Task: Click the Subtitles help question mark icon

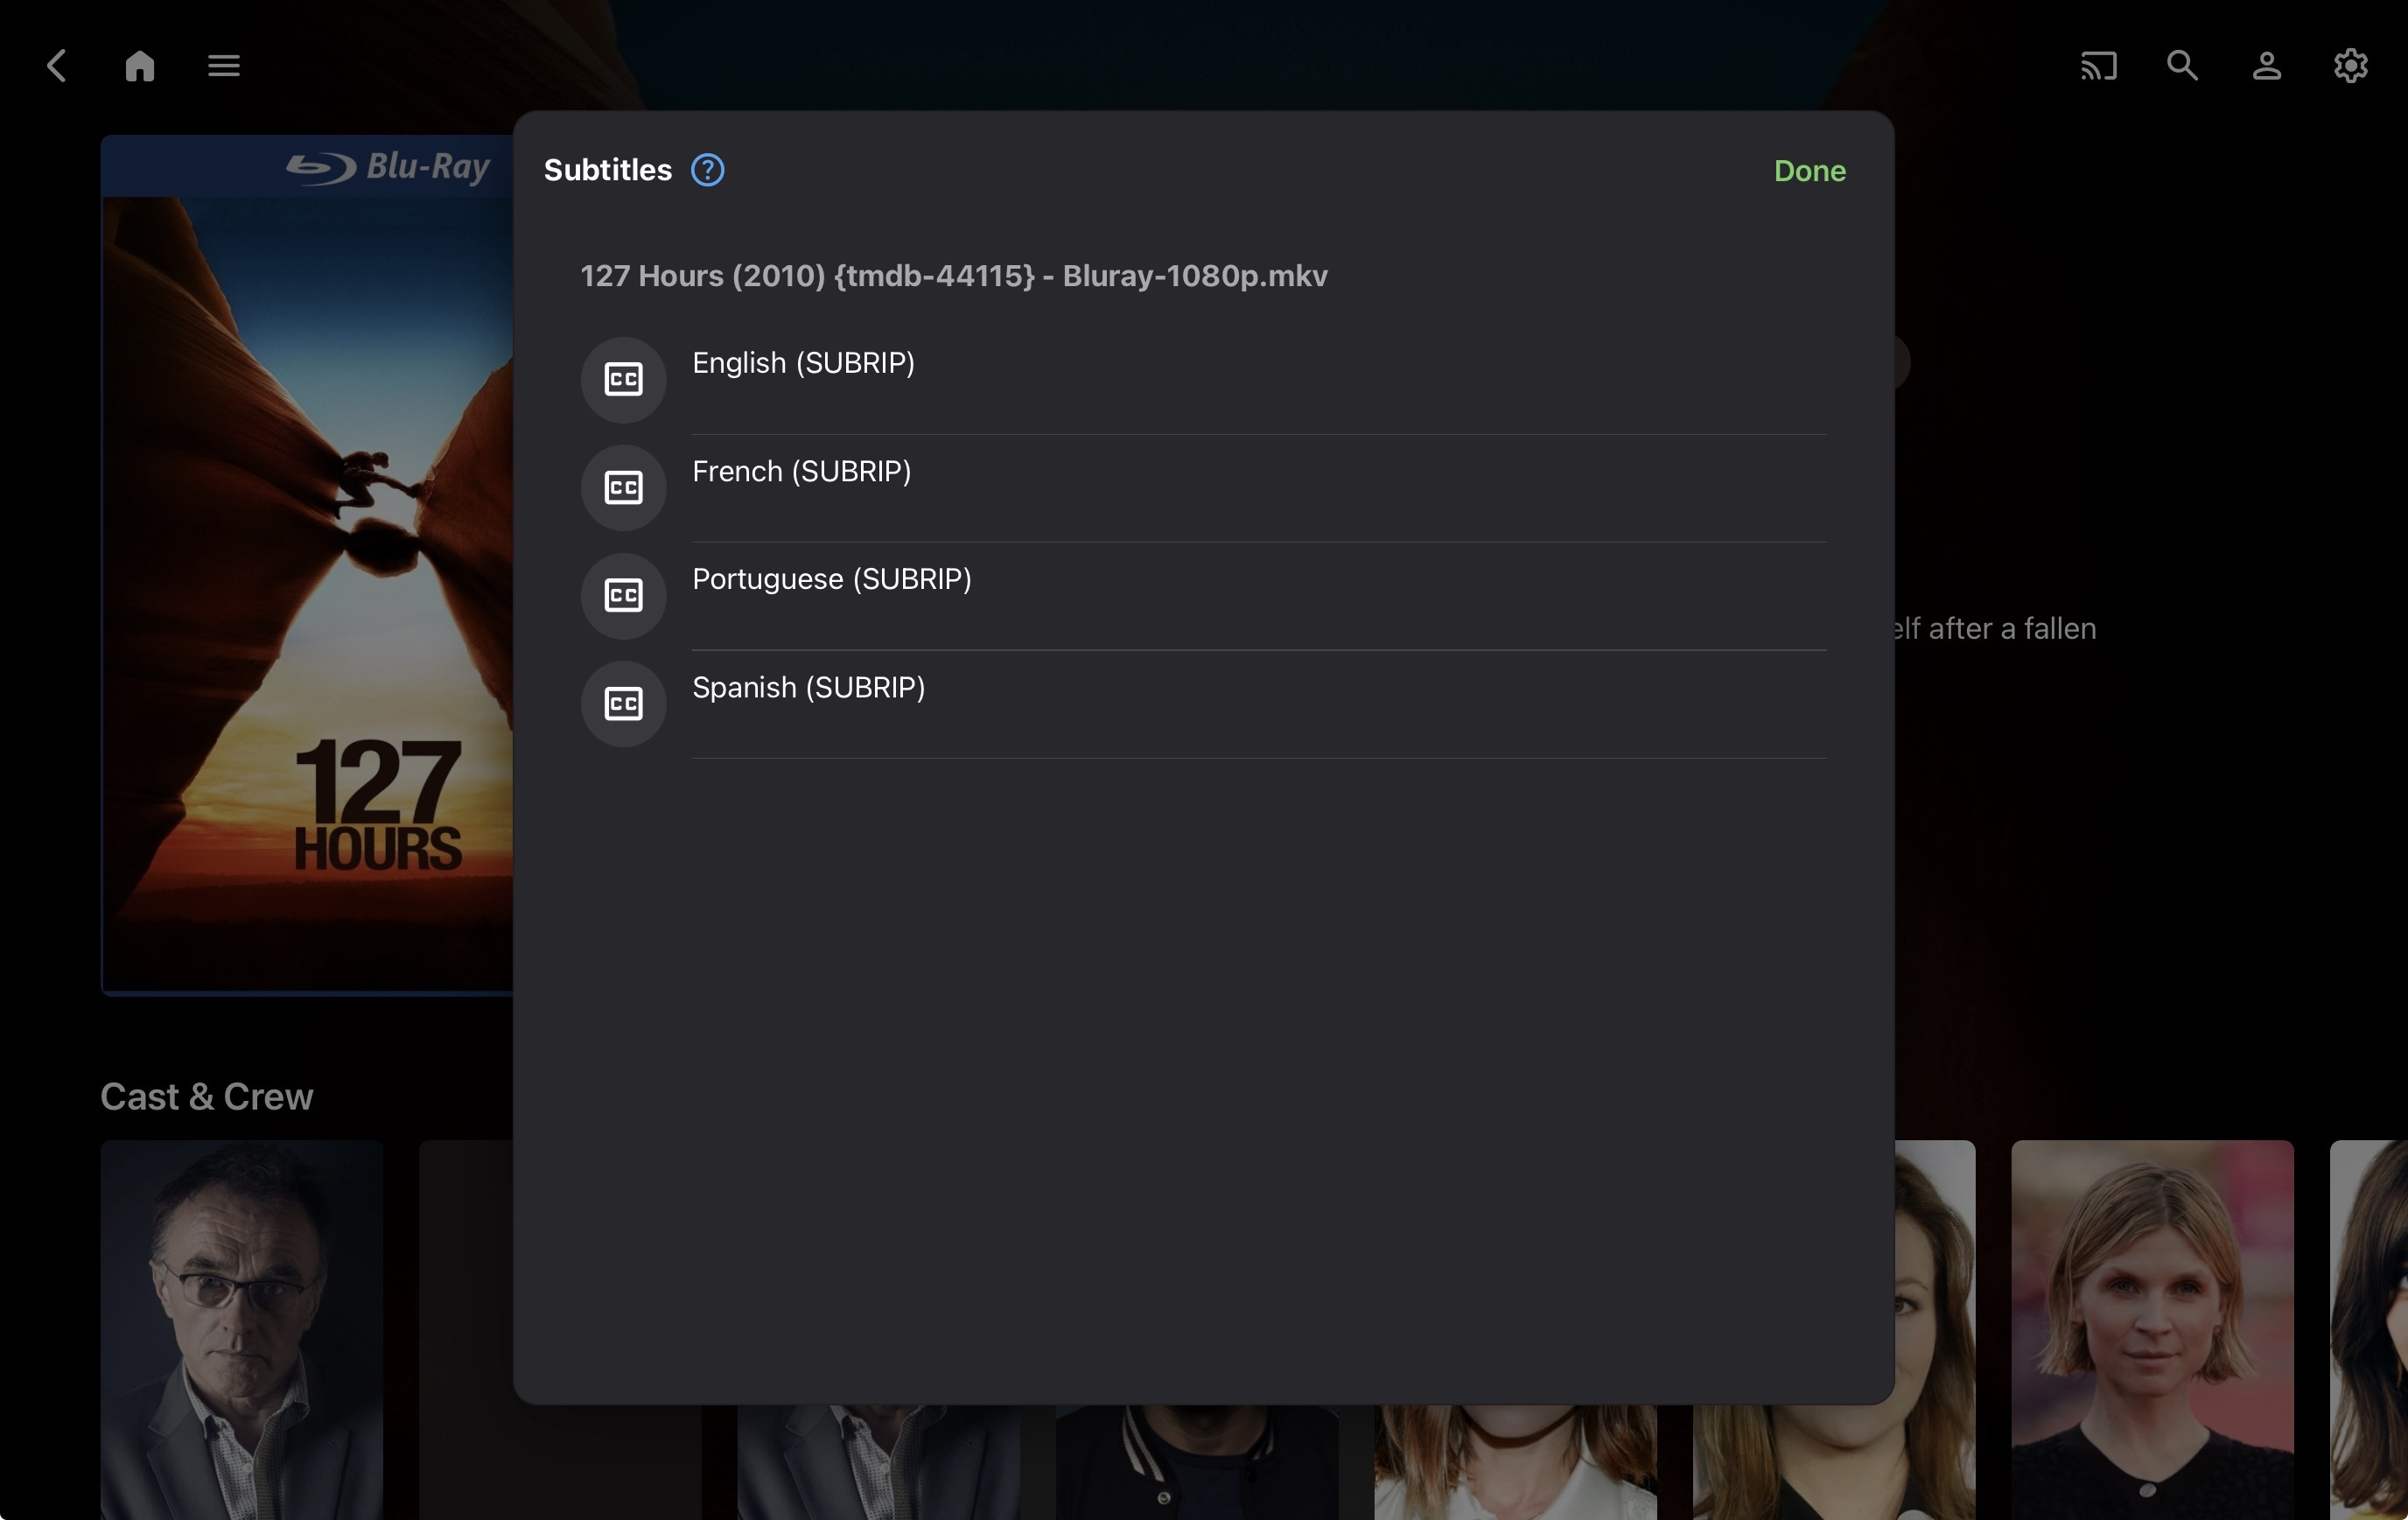Action: (x=708, y=170)
